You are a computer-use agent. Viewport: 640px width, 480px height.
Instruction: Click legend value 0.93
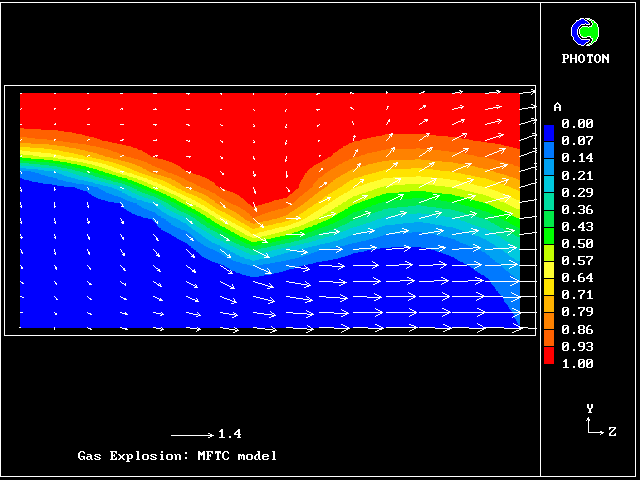(x=578, y=346)
